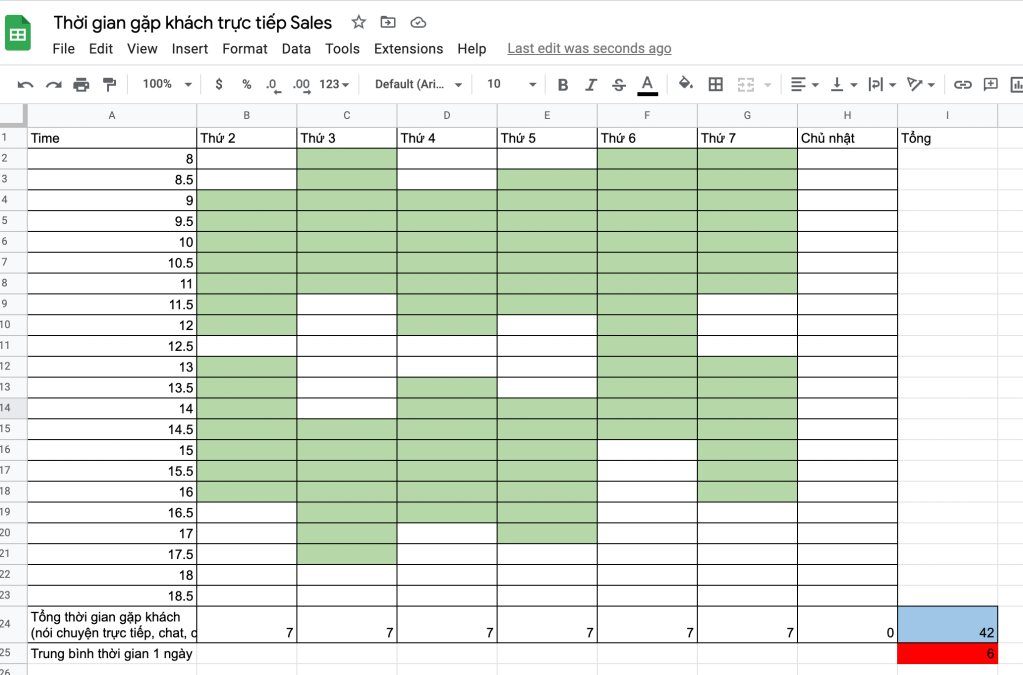The image size is (1023, 675).
Task: Select the blue total cell showing 42
Action: tap(947, 624)
